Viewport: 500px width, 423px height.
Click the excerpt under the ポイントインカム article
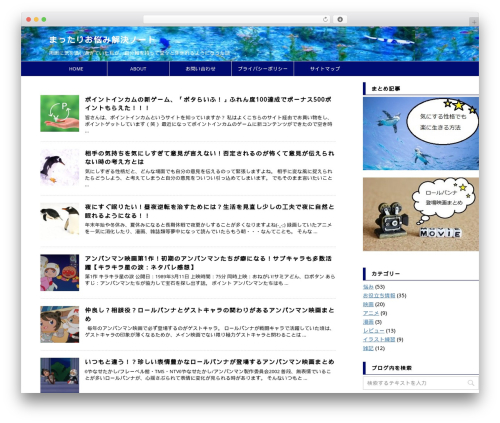coord(209,123)
